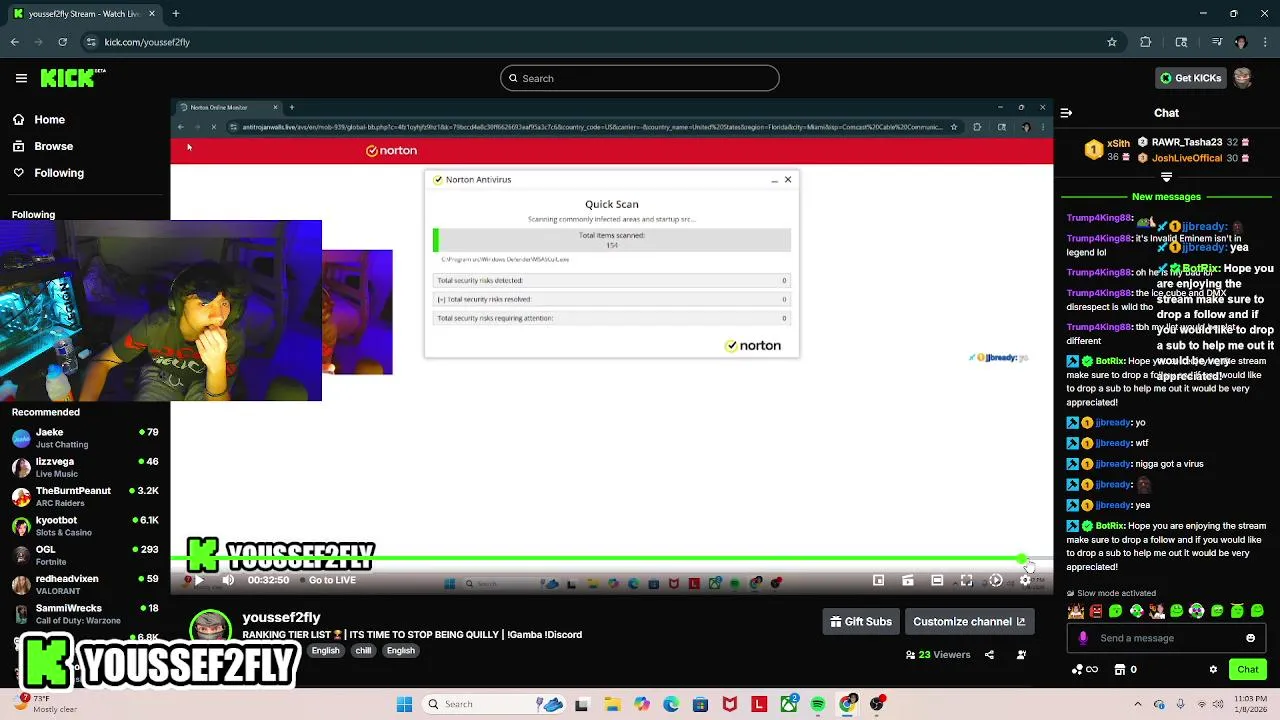This screenshot has width=1280, height=720.
Task: Open kyootbot recommended channel
Action: [85, 526]
